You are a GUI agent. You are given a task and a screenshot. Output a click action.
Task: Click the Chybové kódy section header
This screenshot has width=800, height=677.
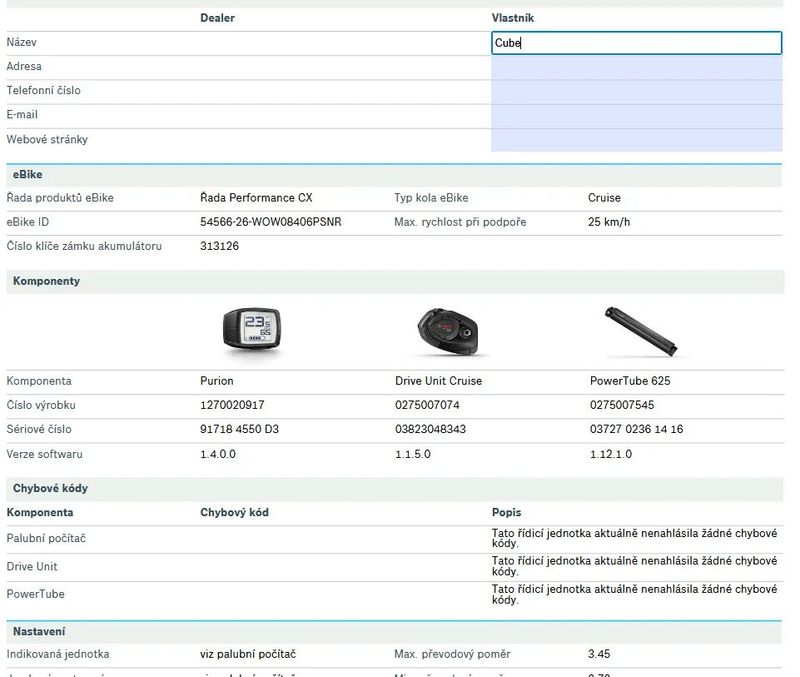point(50,488)
